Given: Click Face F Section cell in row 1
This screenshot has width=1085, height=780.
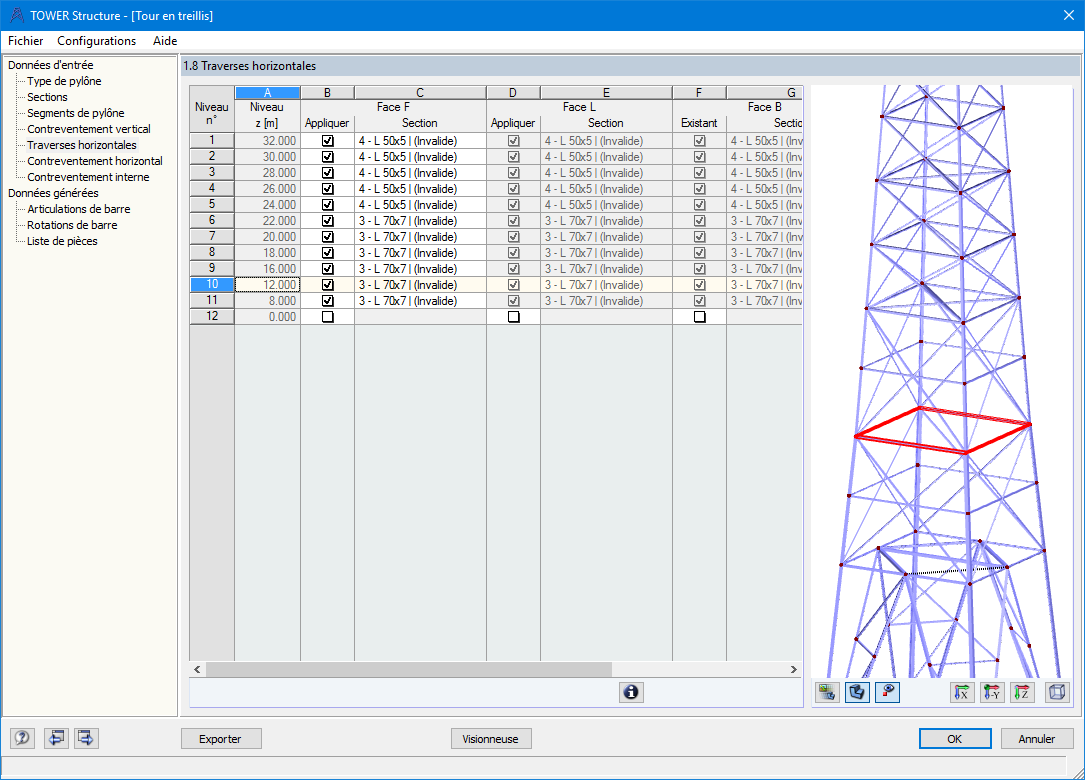Looking at the screenshot, I should point(420,140).
